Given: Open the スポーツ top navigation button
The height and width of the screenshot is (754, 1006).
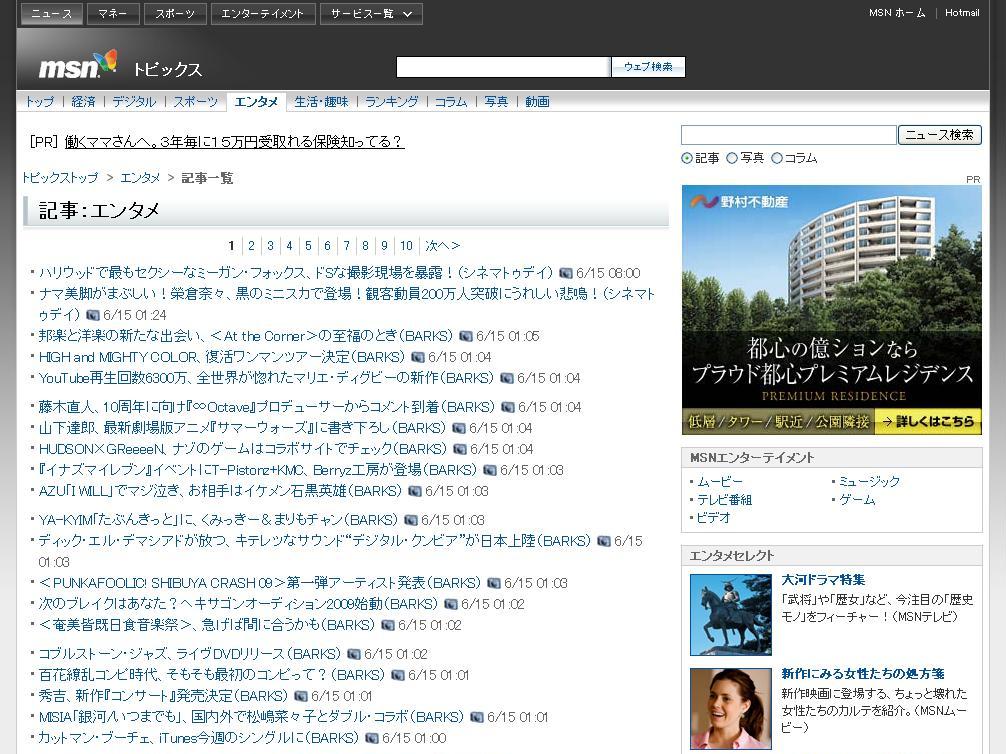Looking at the screenshot, I should pyautogui.click(x=175, y=13).
